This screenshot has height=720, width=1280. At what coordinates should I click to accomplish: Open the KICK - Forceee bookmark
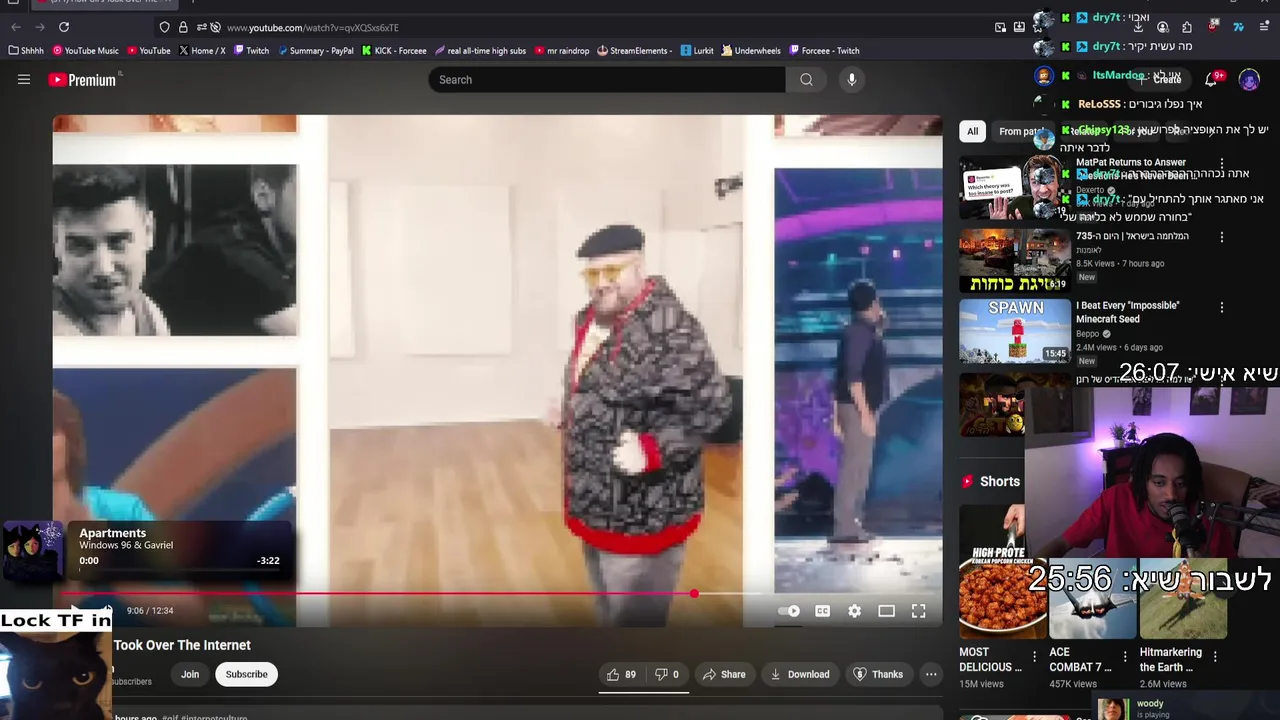pos(394,50)
